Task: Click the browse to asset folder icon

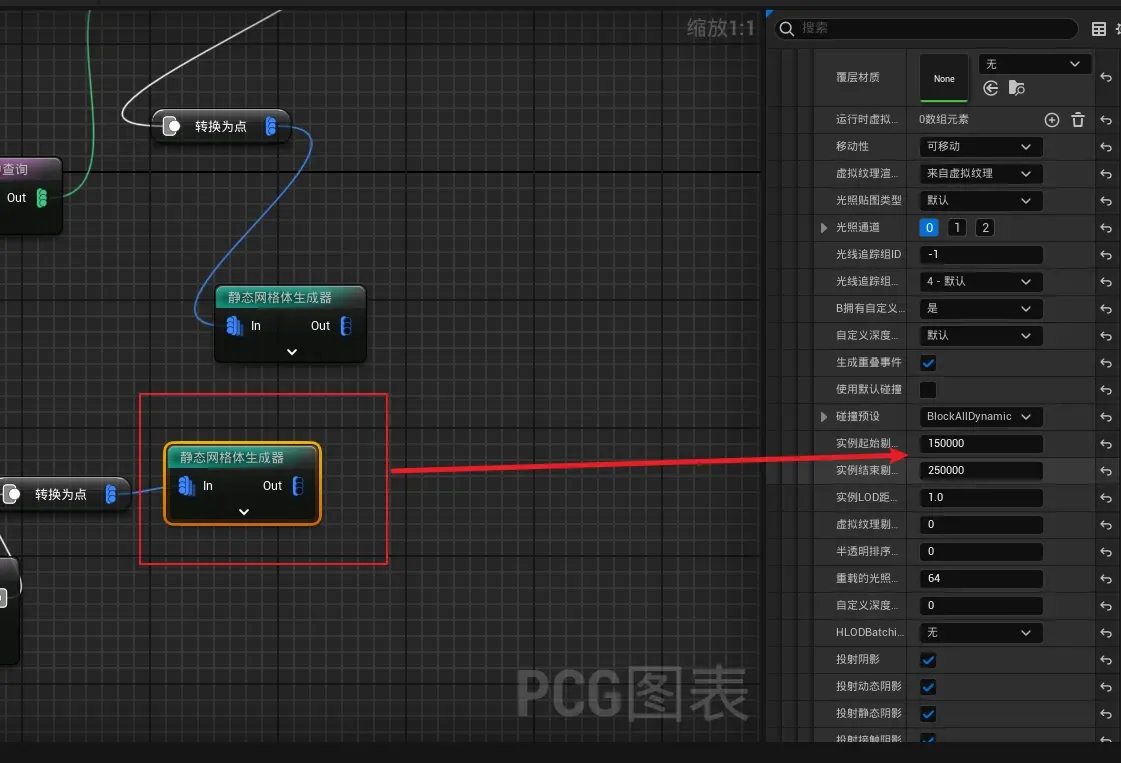Action: point(1017,88)
